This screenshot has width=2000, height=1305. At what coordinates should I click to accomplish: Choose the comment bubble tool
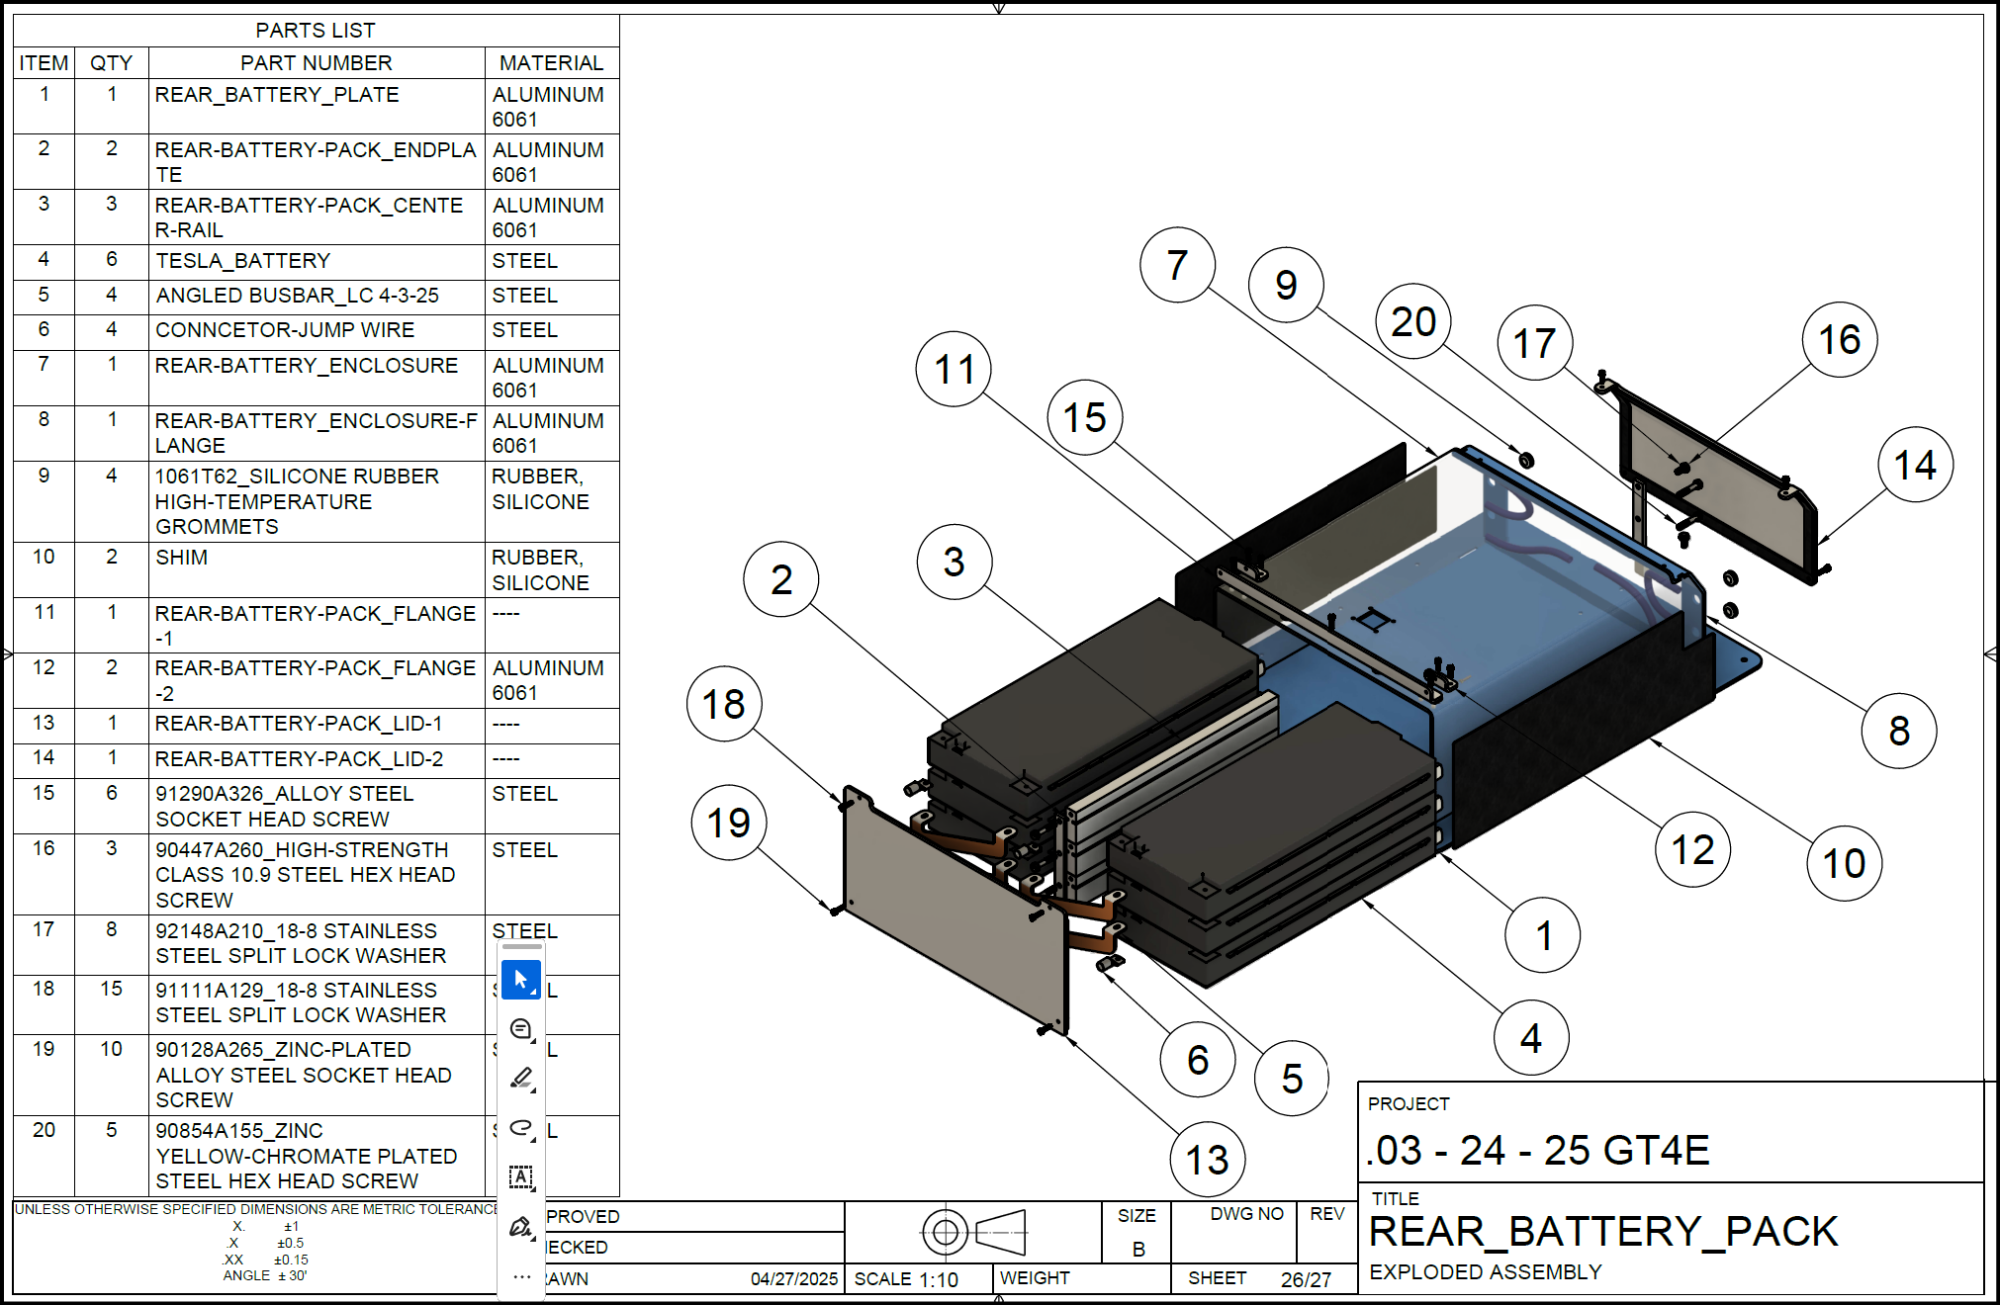click(x=521, y=1029)
